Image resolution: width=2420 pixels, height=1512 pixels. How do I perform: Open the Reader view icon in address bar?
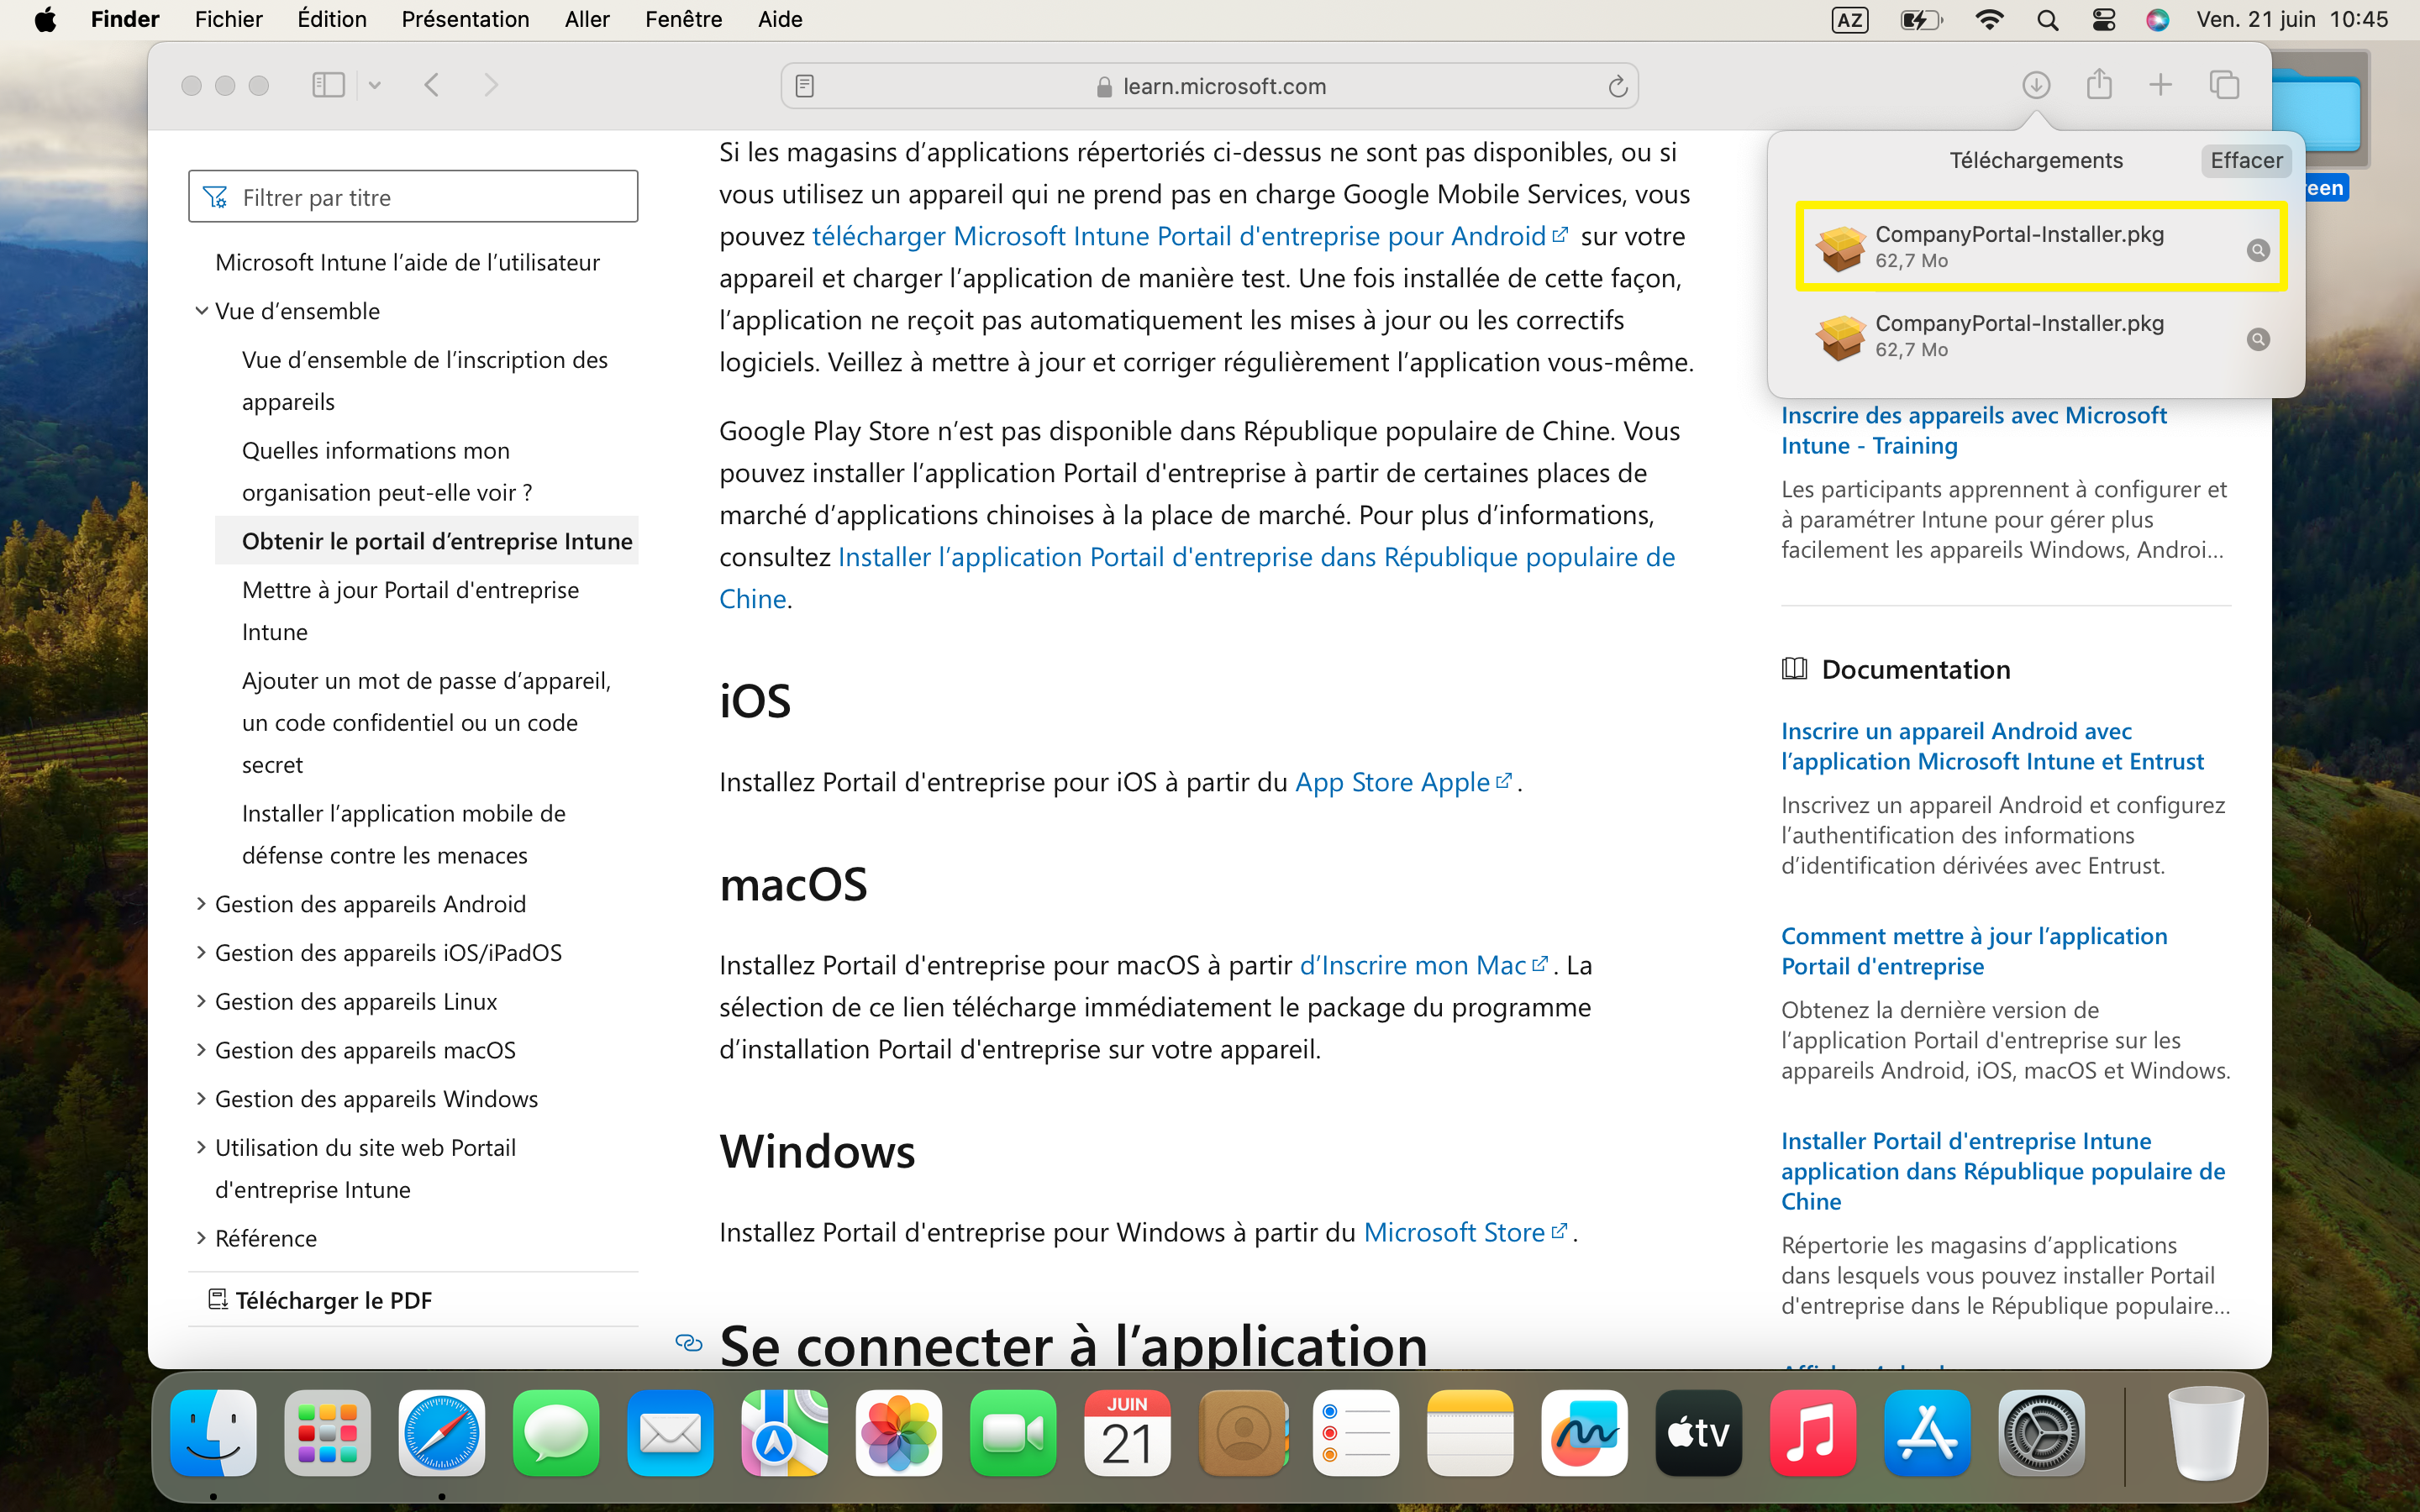(x=805, y=86)
